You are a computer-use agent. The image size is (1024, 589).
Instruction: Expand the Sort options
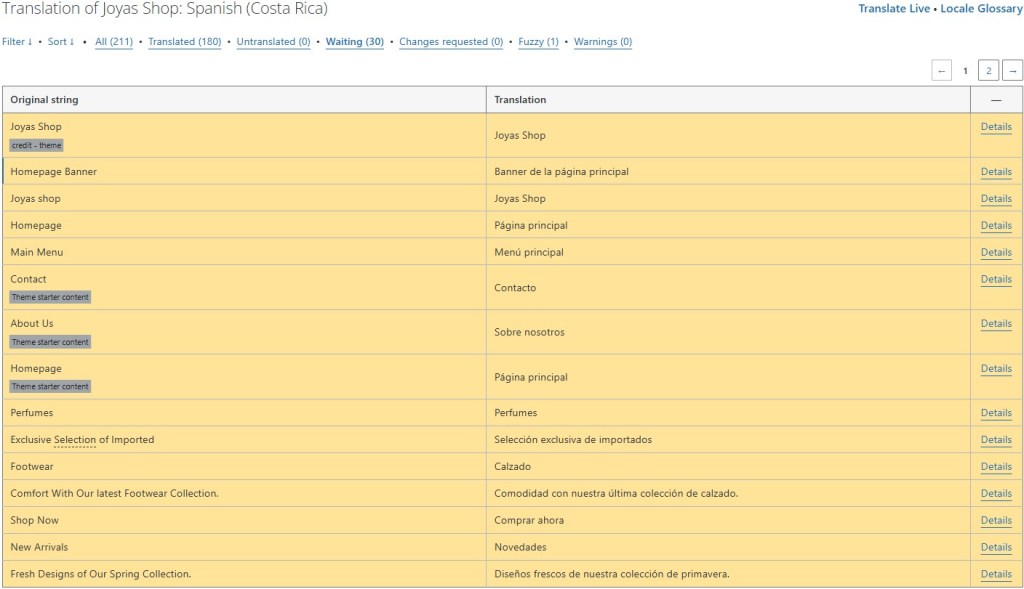(x=61, y=42)
